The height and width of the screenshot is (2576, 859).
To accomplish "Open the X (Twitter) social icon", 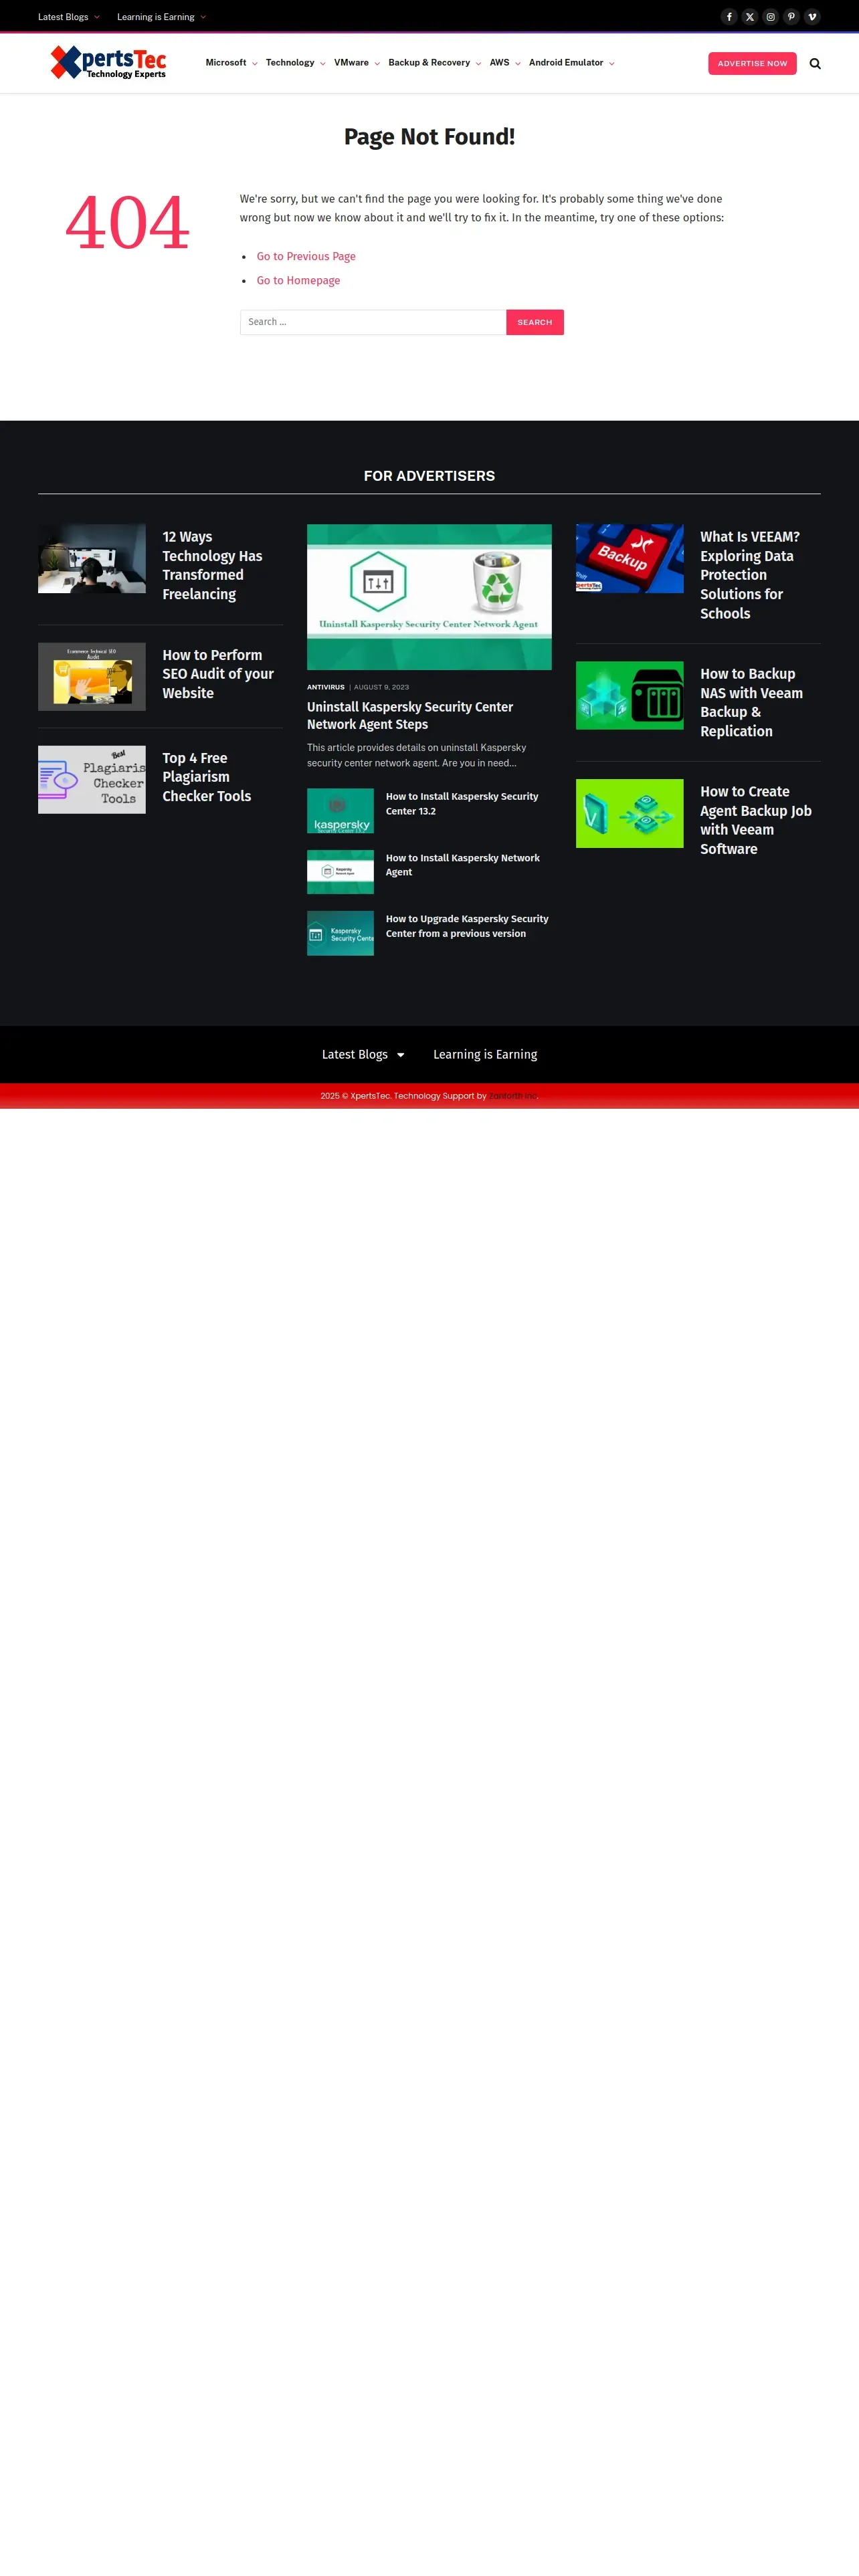I will pos(750,17).
